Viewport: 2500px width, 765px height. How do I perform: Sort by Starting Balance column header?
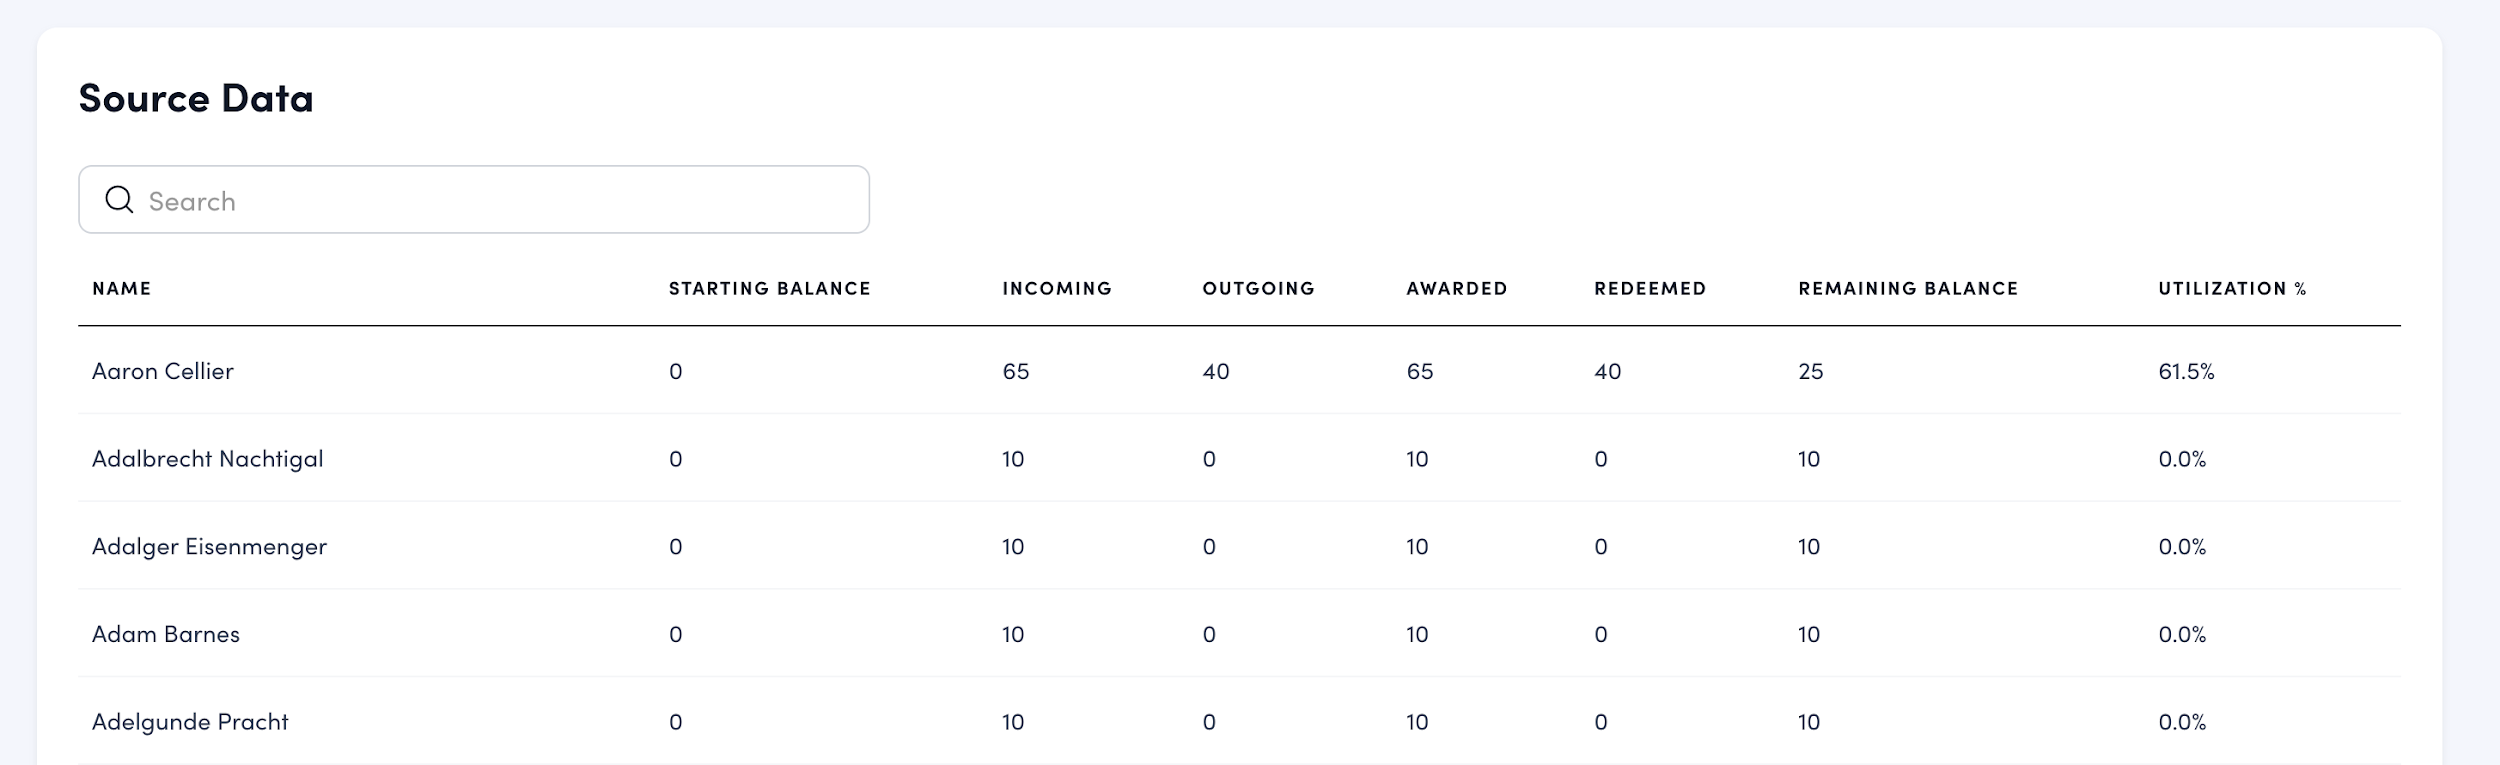pos(769,288)
